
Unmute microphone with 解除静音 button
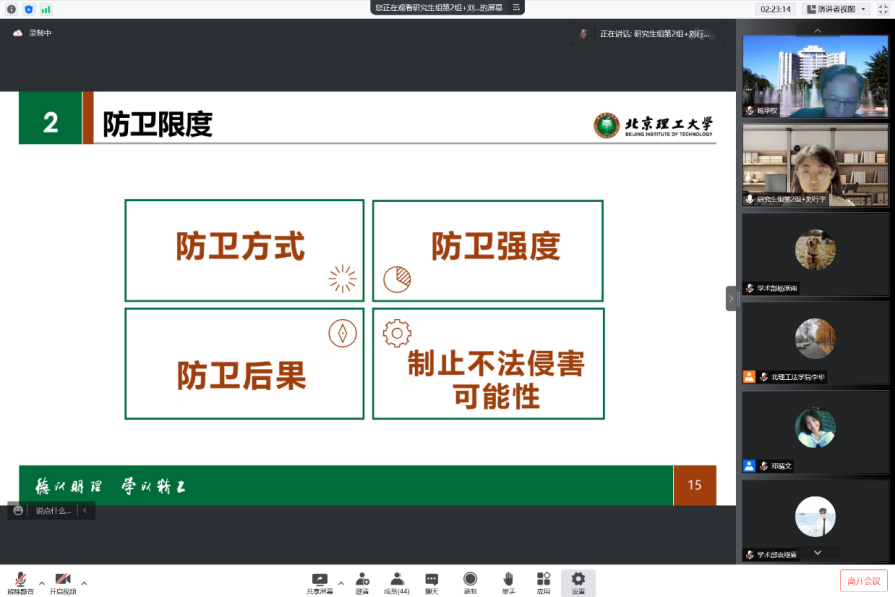click(20, 582)
